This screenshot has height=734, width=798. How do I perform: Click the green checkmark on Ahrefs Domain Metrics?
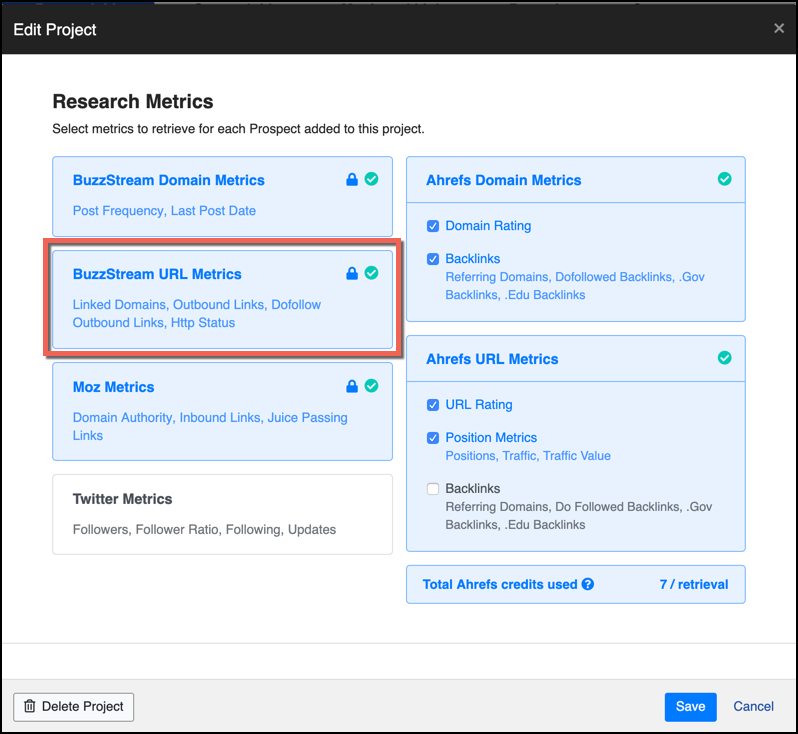point(724,179)
